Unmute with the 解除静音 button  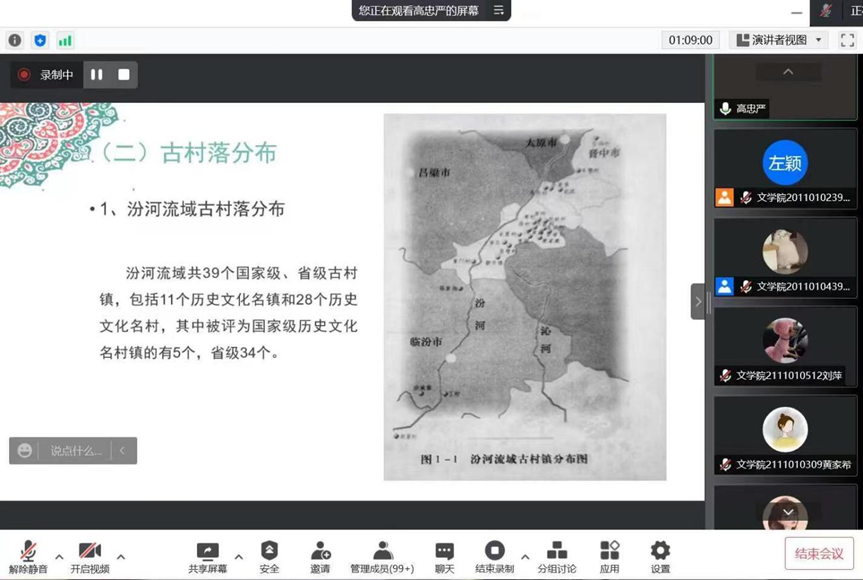click(27, 555)
